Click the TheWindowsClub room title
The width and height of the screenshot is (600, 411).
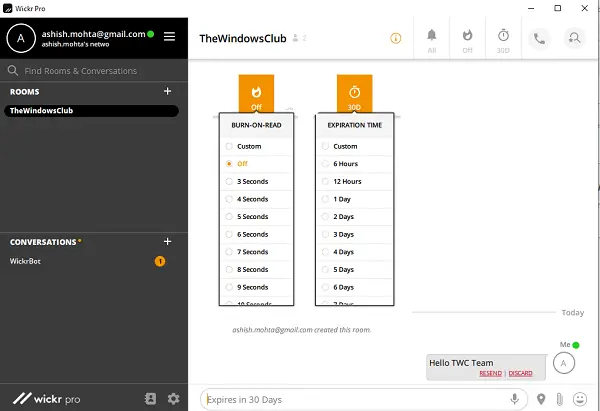[x=243, y=38]
